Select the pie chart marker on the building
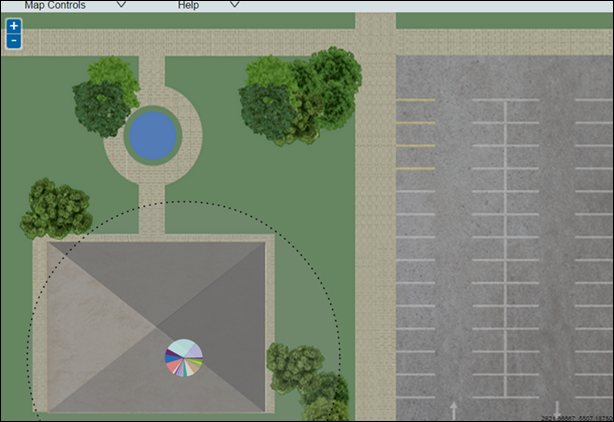The image size is (614, 422). 184,358
